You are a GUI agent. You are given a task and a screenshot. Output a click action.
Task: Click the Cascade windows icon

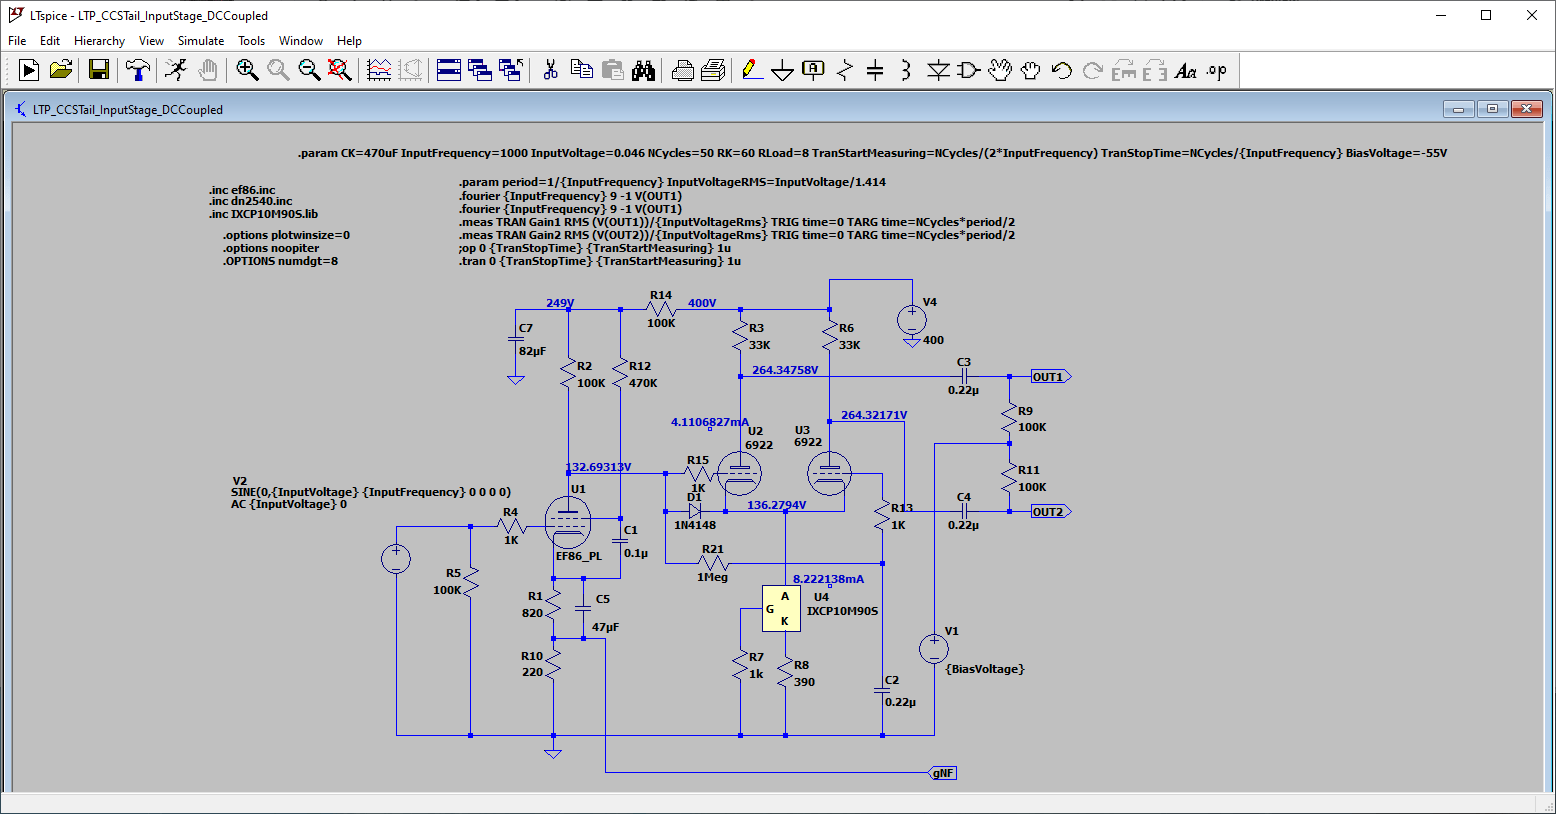(480, 70)
